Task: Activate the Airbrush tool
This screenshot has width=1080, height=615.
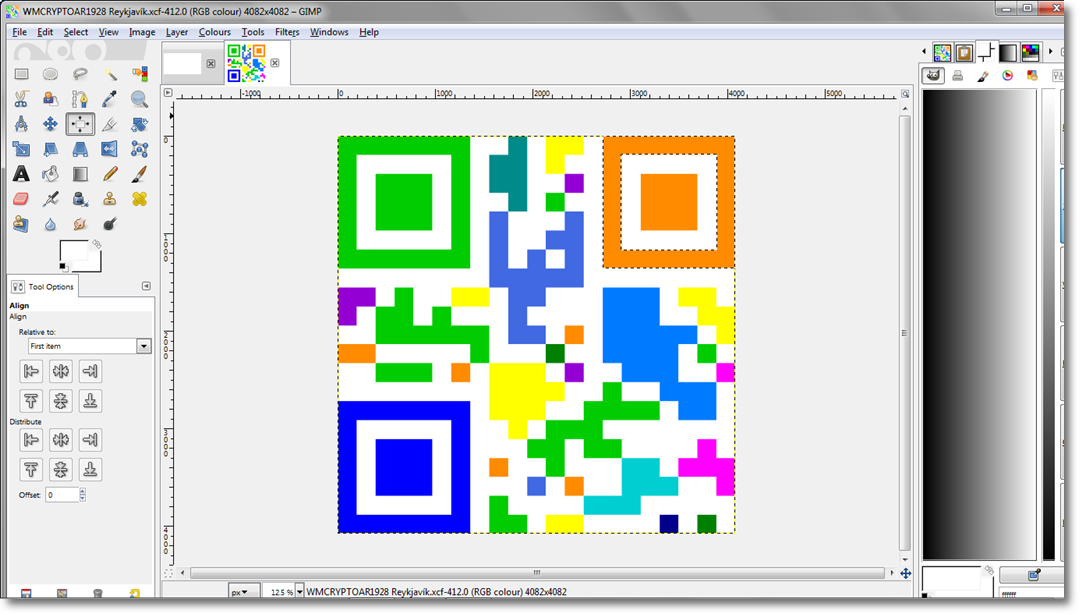Action: 50,199
